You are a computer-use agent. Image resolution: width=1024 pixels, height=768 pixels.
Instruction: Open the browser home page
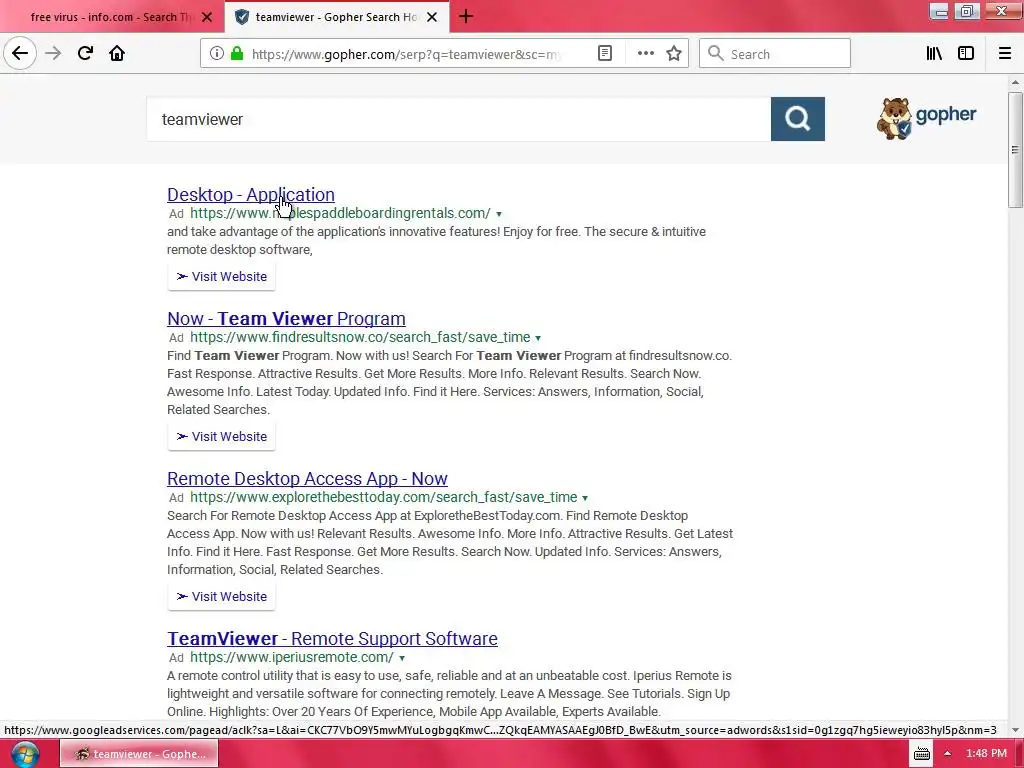tap(117, 53)
